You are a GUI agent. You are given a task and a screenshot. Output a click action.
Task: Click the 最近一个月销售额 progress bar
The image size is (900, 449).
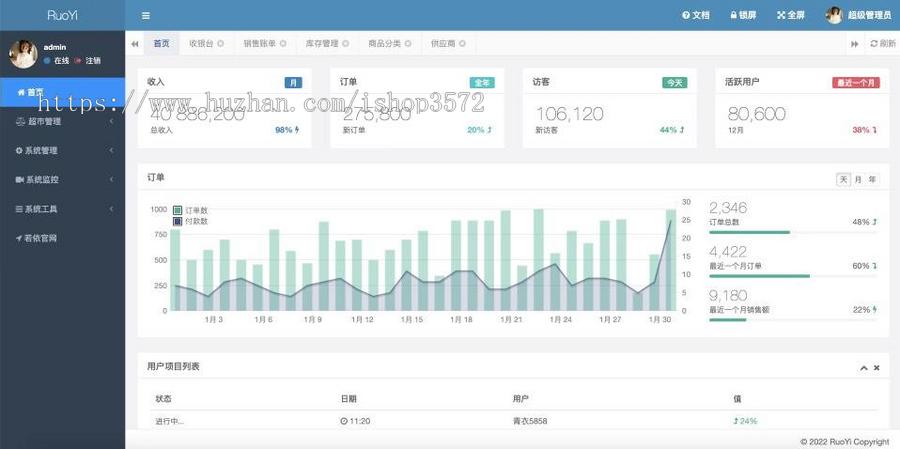click(793, 320)
